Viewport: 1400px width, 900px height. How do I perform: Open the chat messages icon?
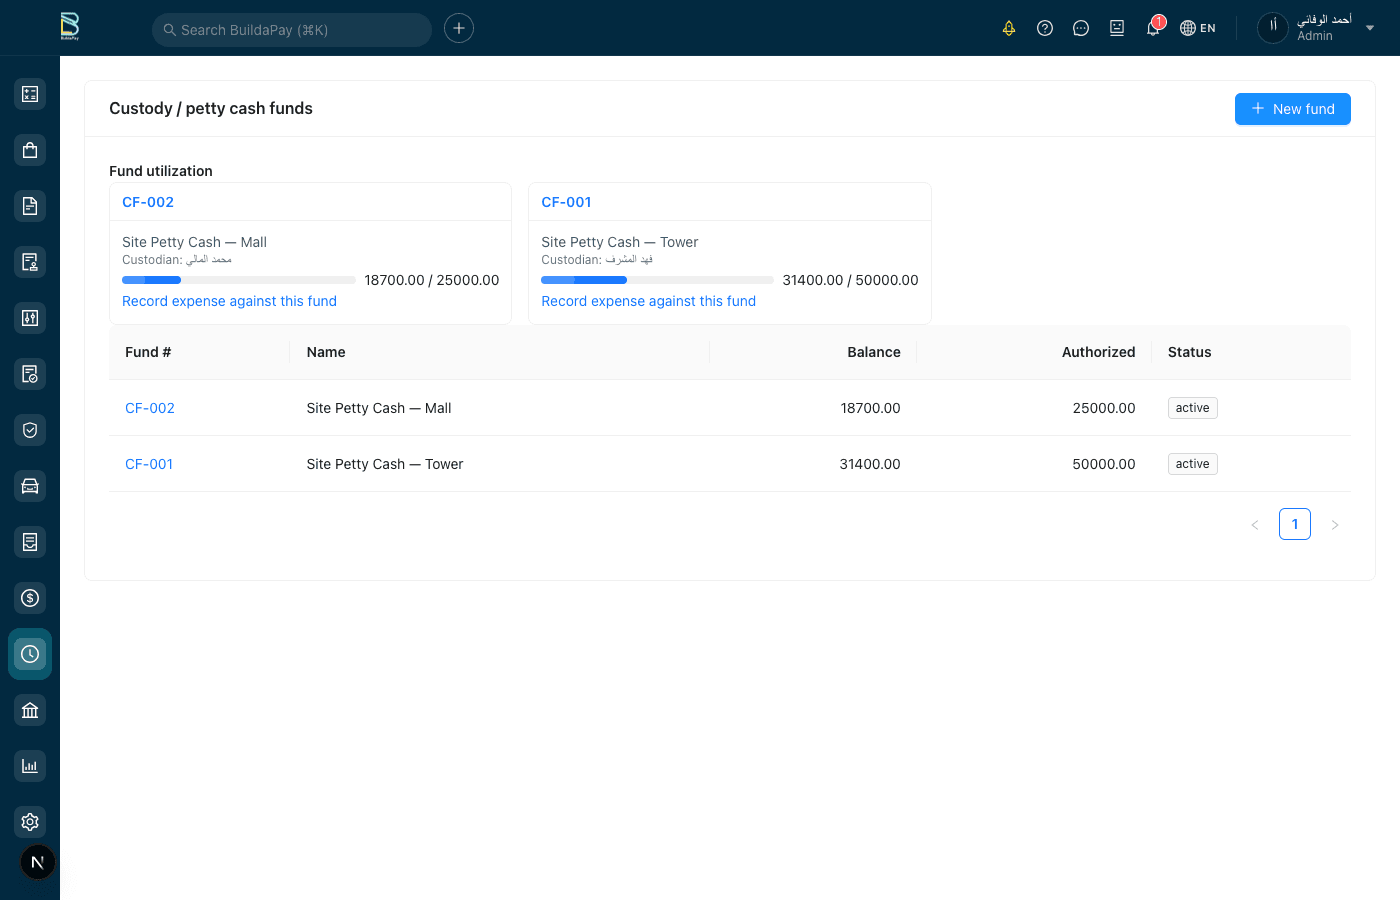[x=1081, y=28]
